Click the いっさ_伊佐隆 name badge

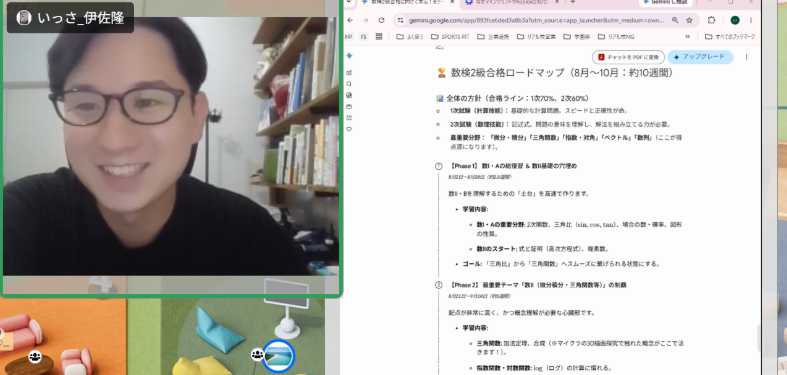tap(70, 18)
